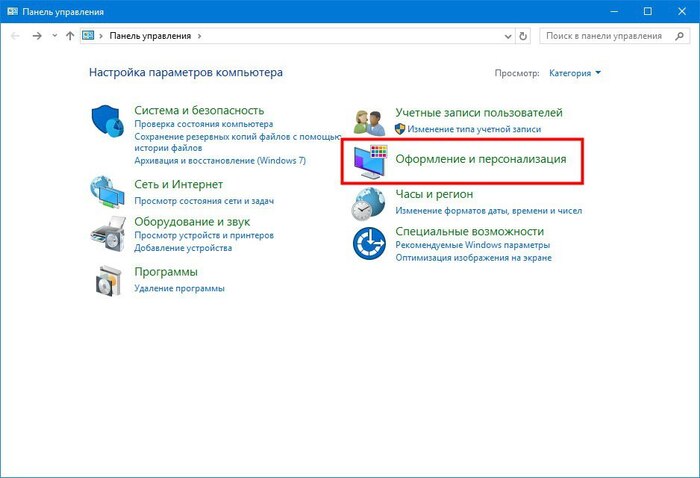Click the back arrow navigation button
Viewport: 700px width, 478px height.
pos(15,36)
